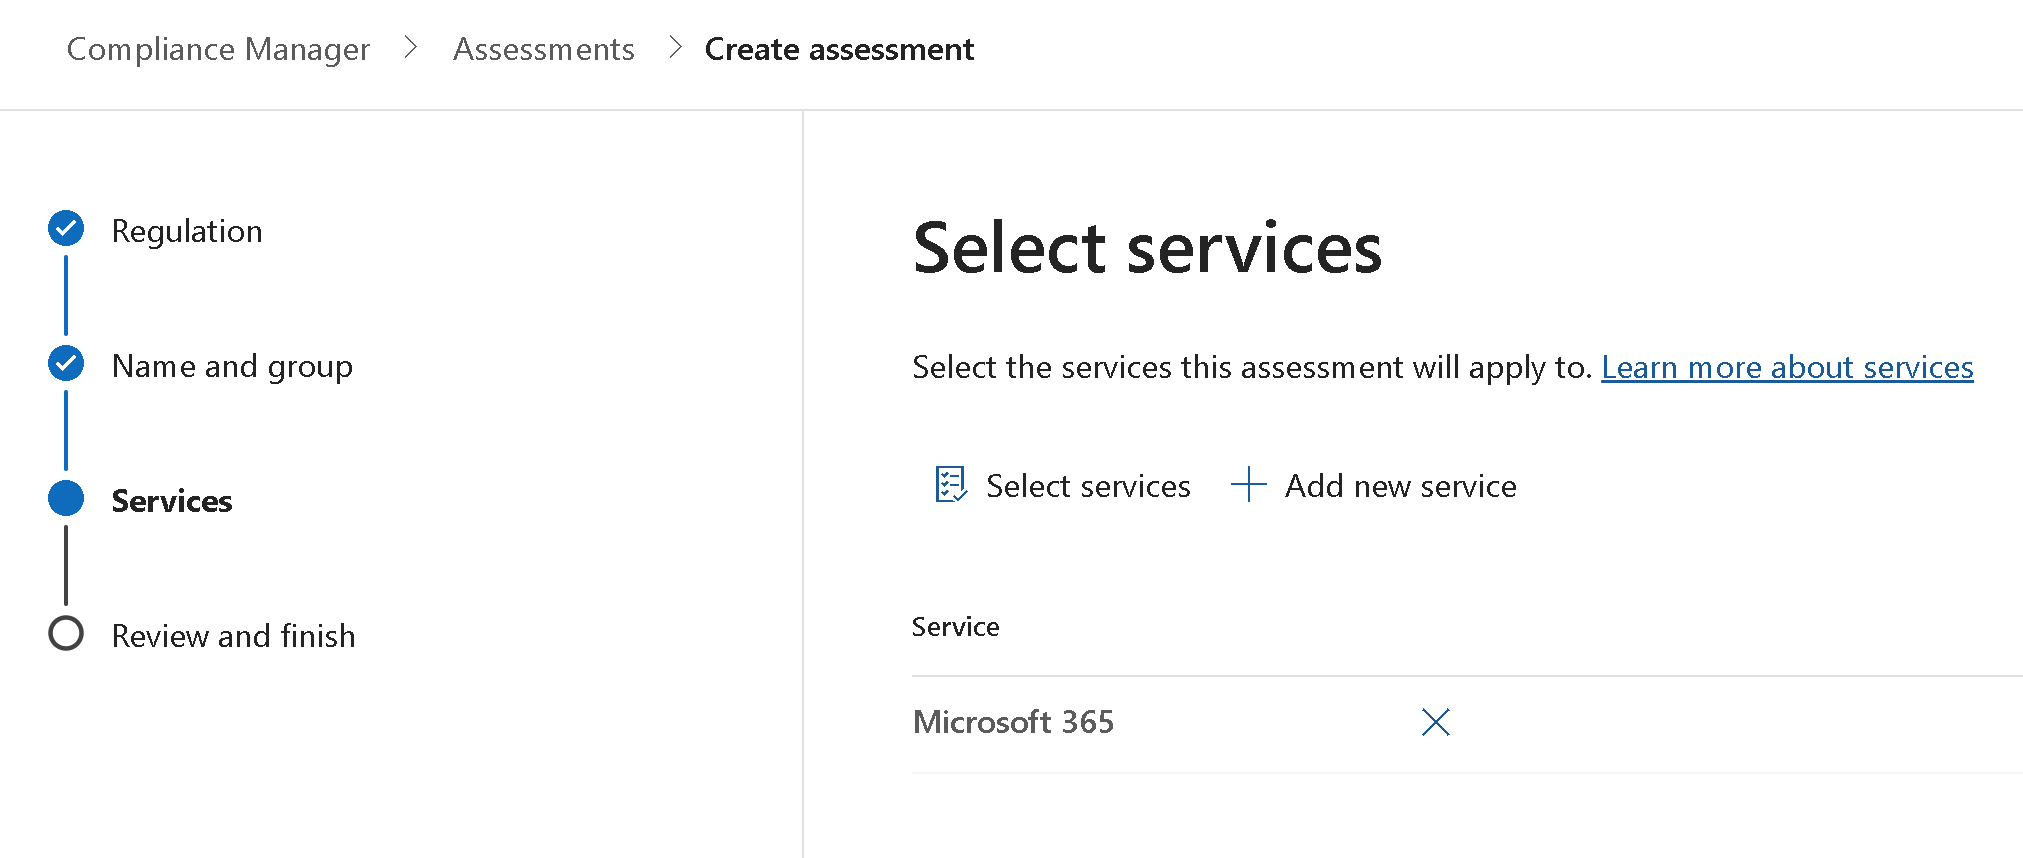Select the Services step label
The height and width of the screenshot is (858, 2023).
tap(172, 501)
